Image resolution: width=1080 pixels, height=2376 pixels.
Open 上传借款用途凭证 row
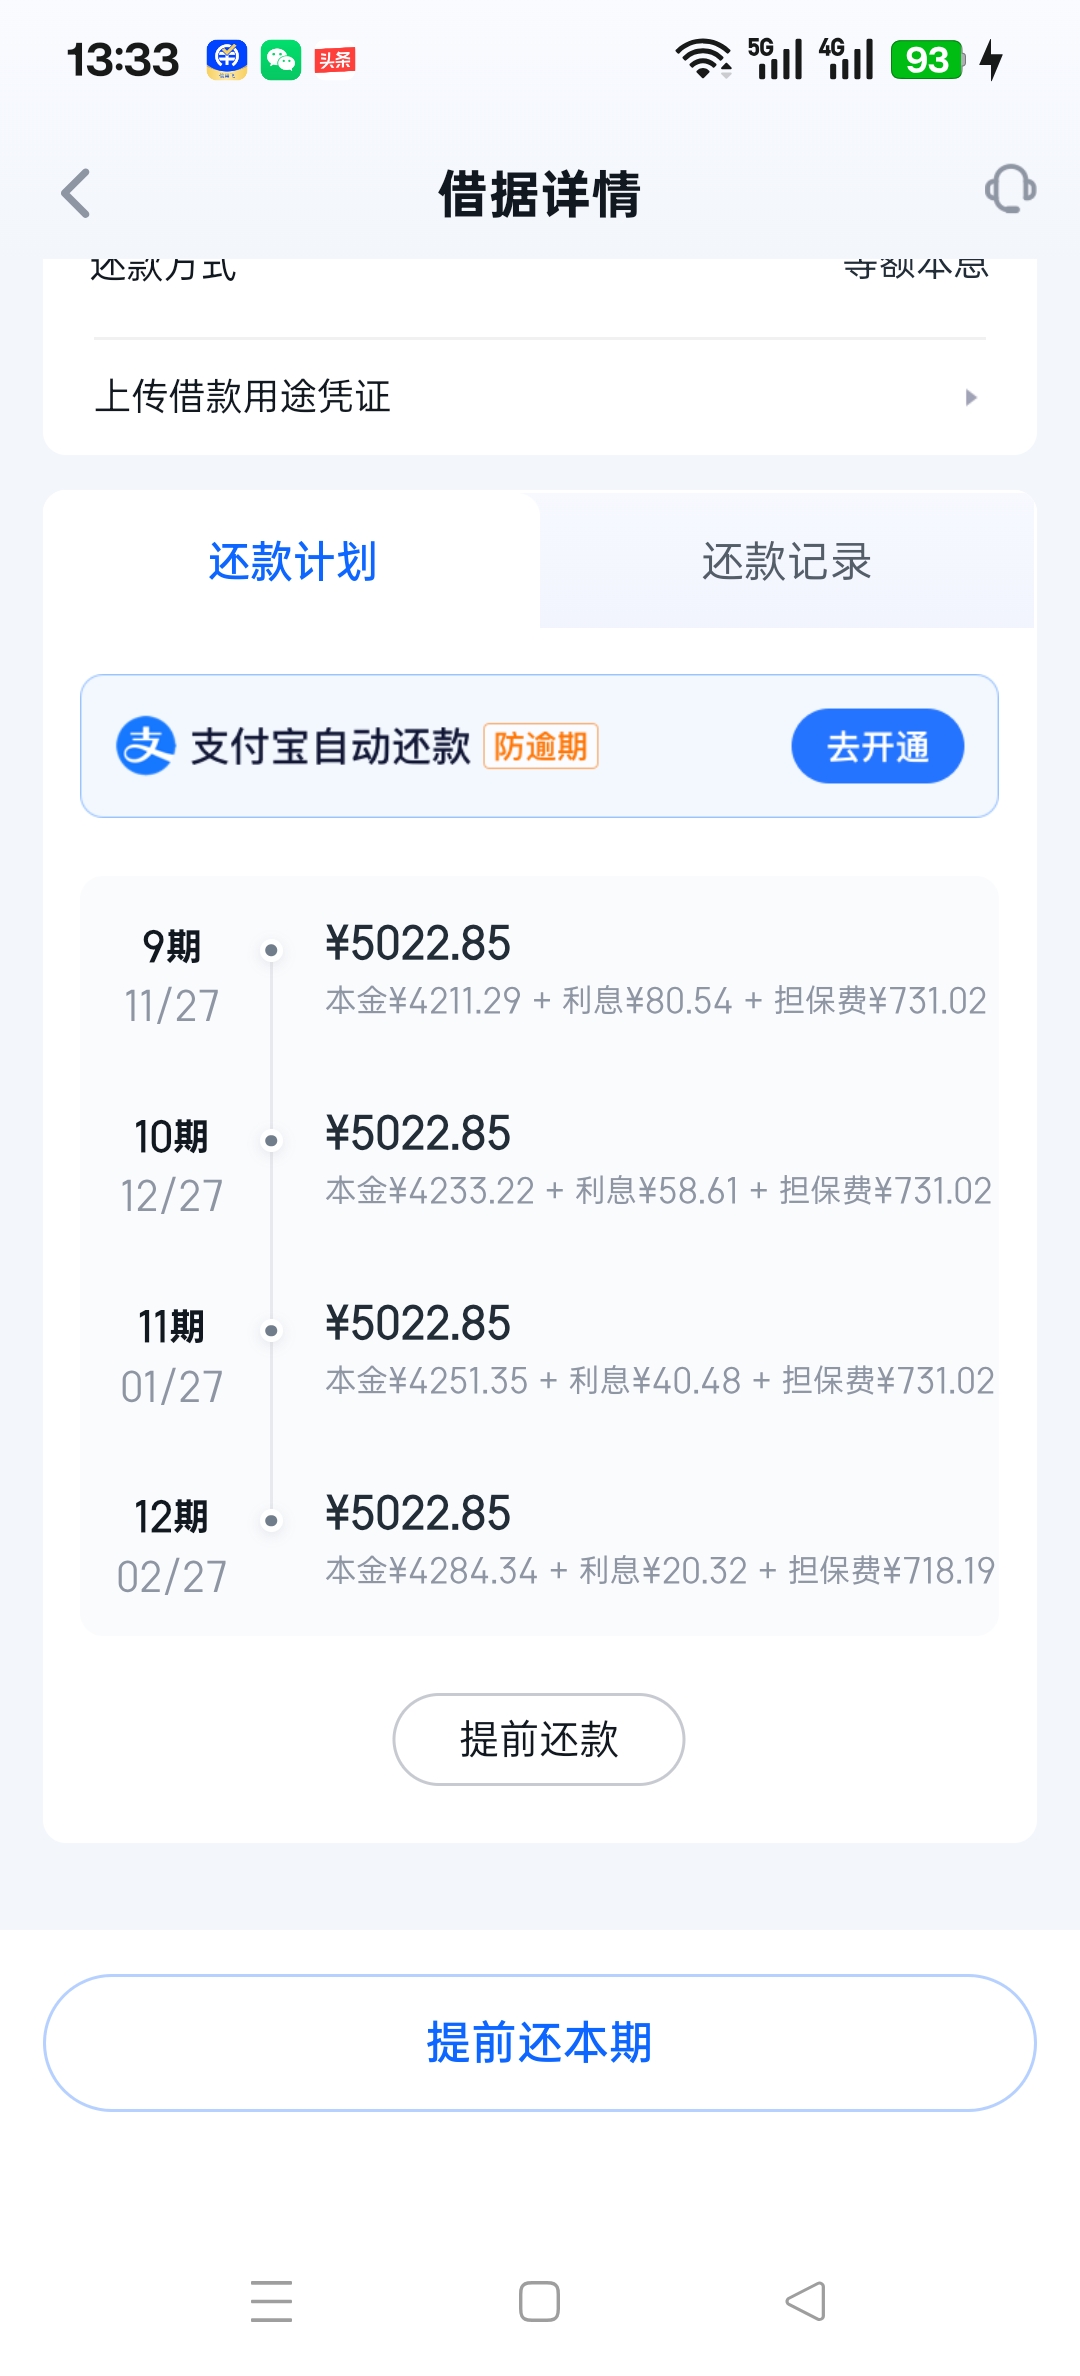click(540, 397)
